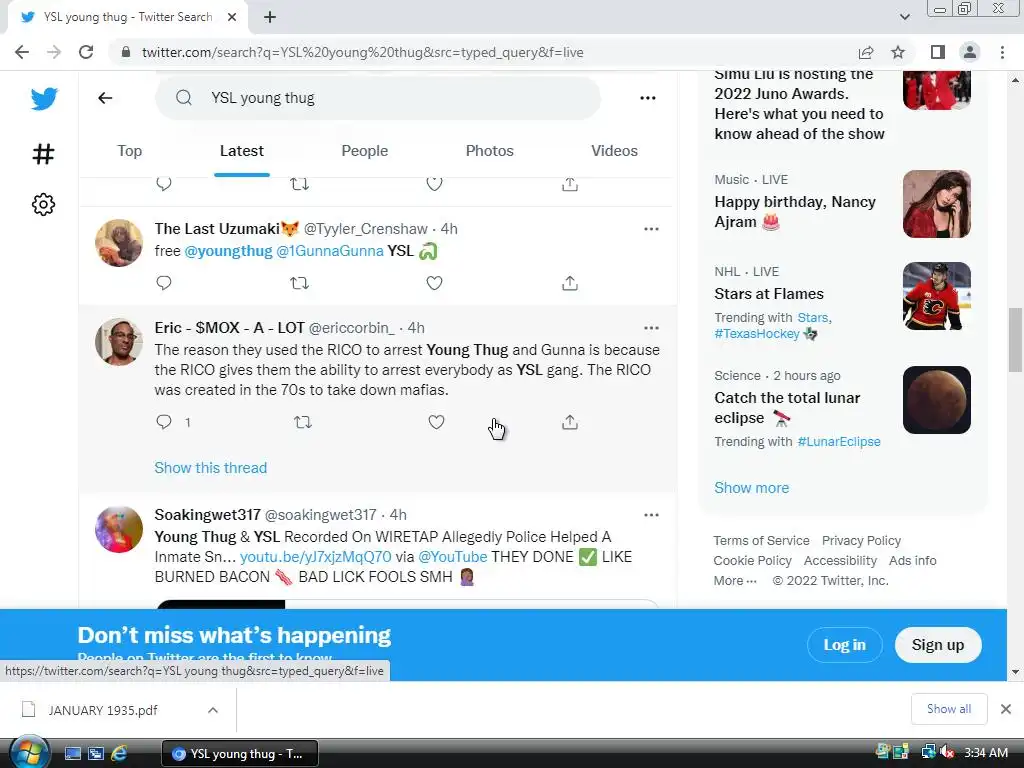Screen dimensions: 1024x768
Task: Retweet The Last Uzumaki tweet
Action: (299, 283)
